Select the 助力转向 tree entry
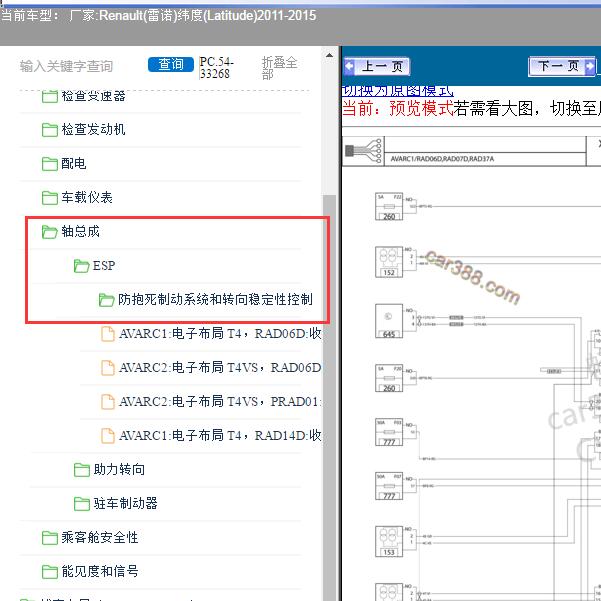The width and height of the screenshot is (601, 601). click(119, 470)
